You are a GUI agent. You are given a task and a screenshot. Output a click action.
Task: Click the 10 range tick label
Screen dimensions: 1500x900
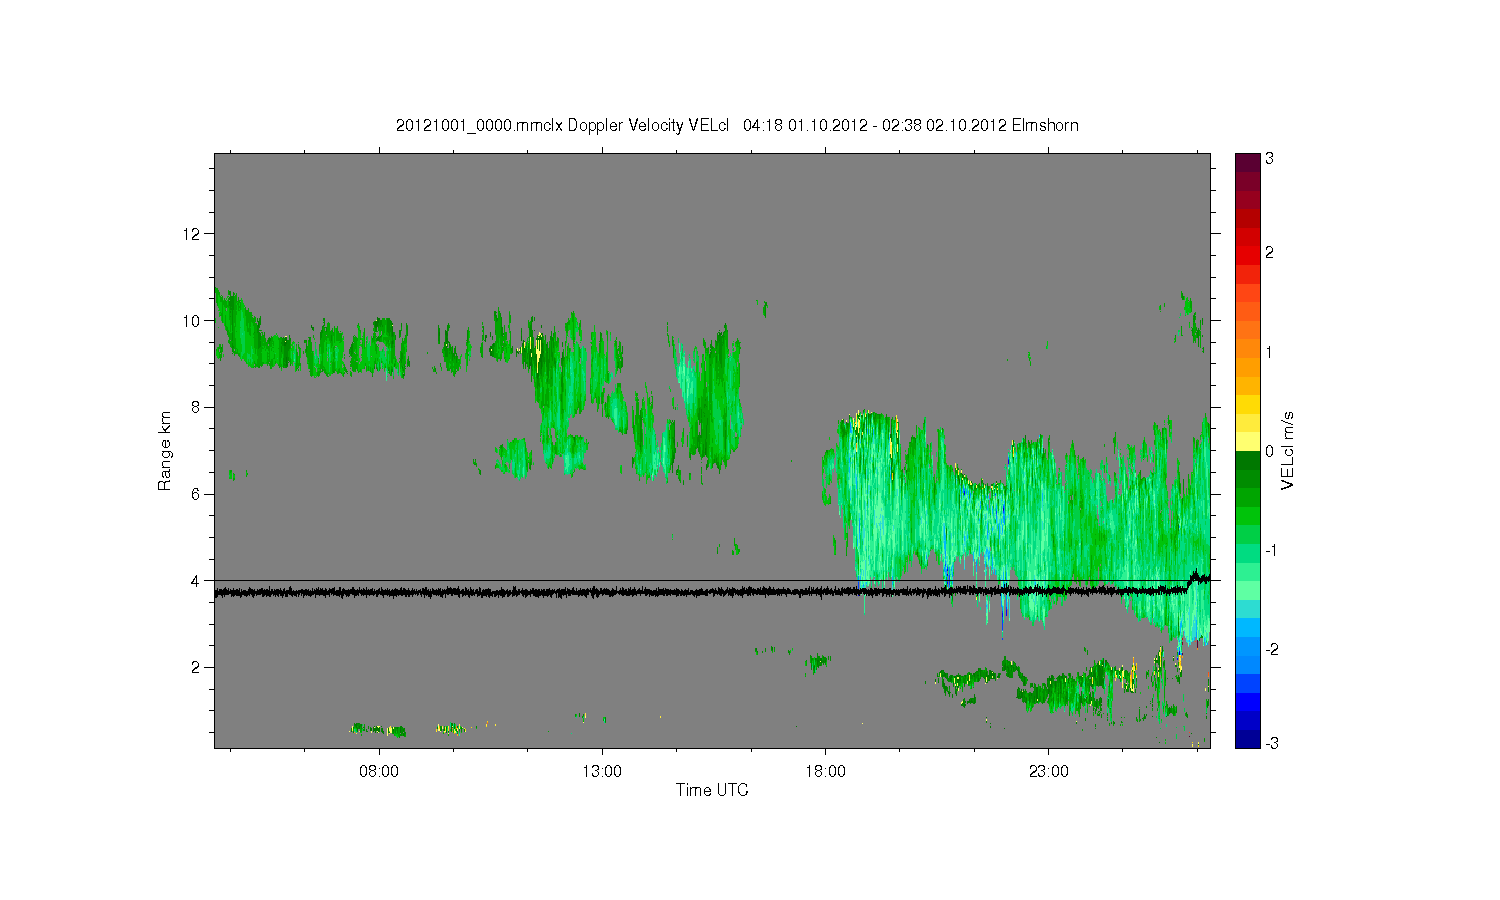click(x=192, y=321)
